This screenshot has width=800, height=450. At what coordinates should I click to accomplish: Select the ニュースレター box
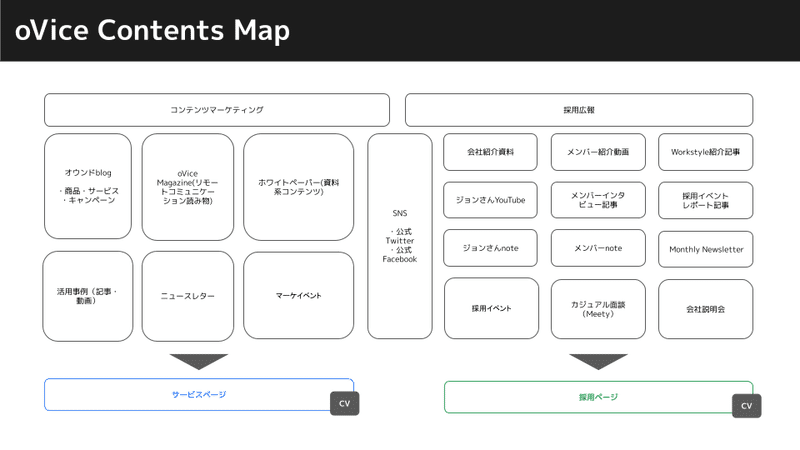(188, 296)
